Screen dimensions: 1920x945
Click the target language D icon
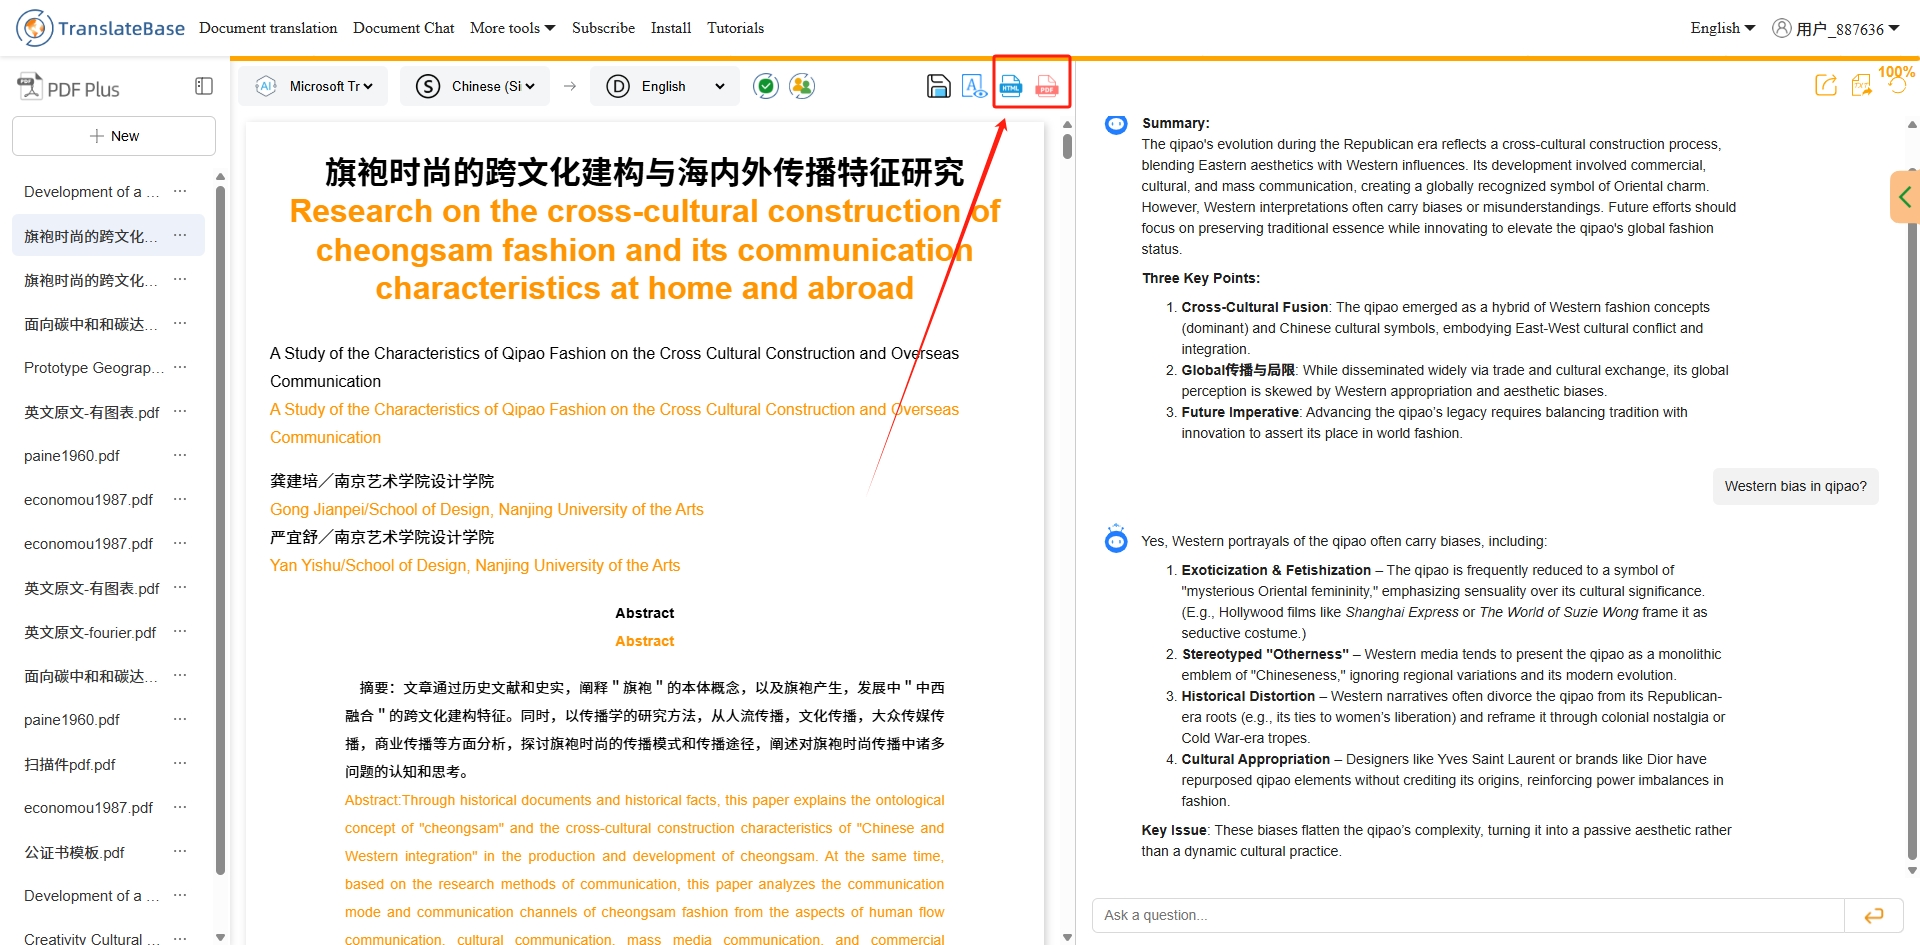tap(618, 86)
